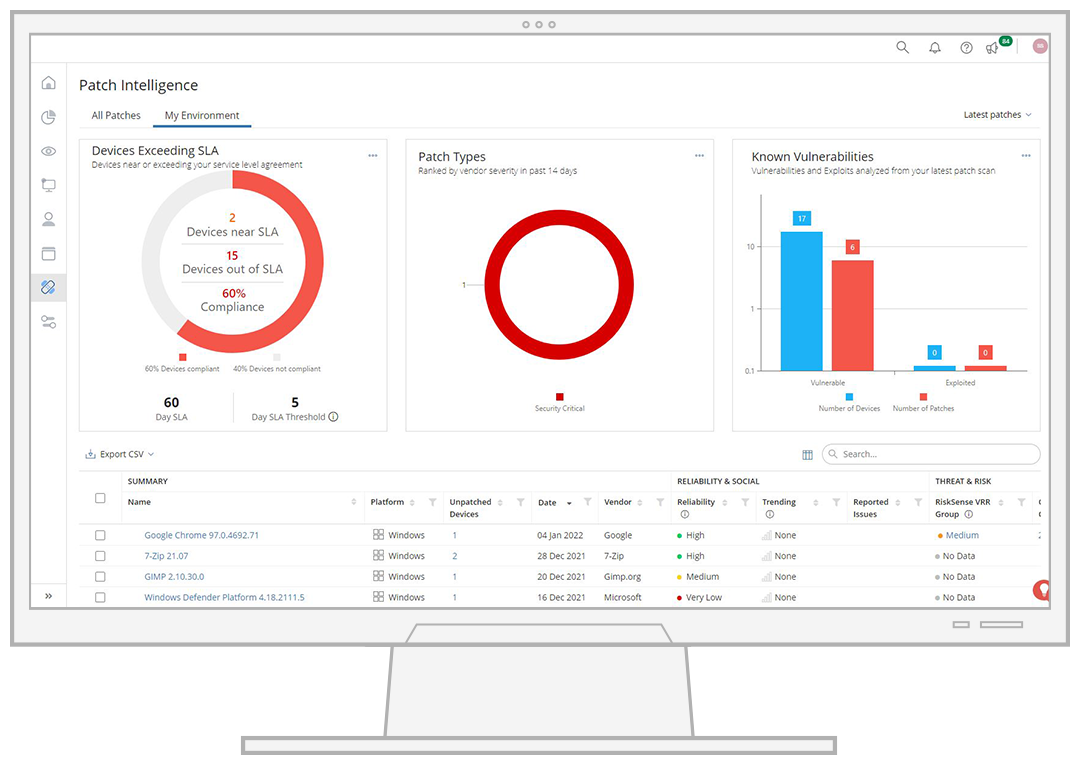Select the Patch Intelligence bandage sidebar icon
This screenshot has width=1080, height=765.
tap(48, 287)
